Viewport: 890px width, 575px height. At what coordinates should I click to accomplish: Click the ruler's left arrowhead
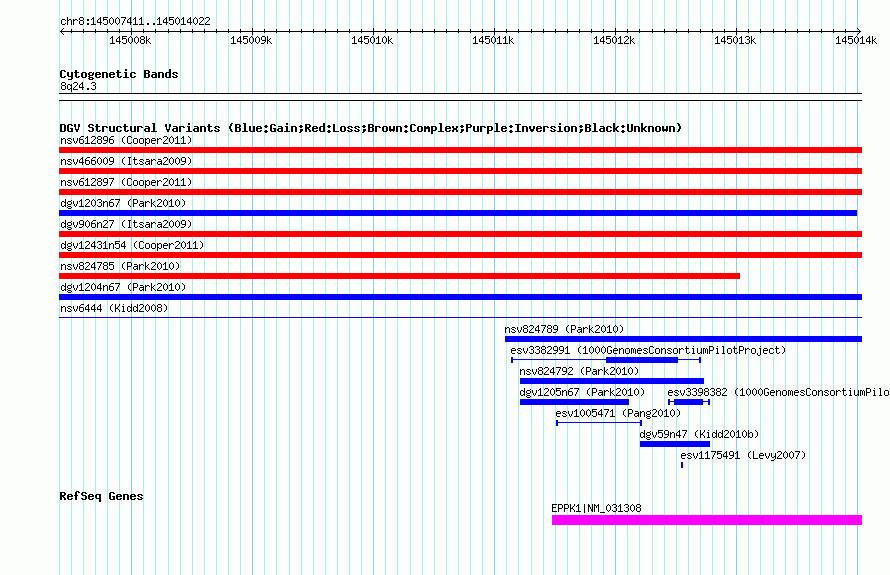click(62, 31)
